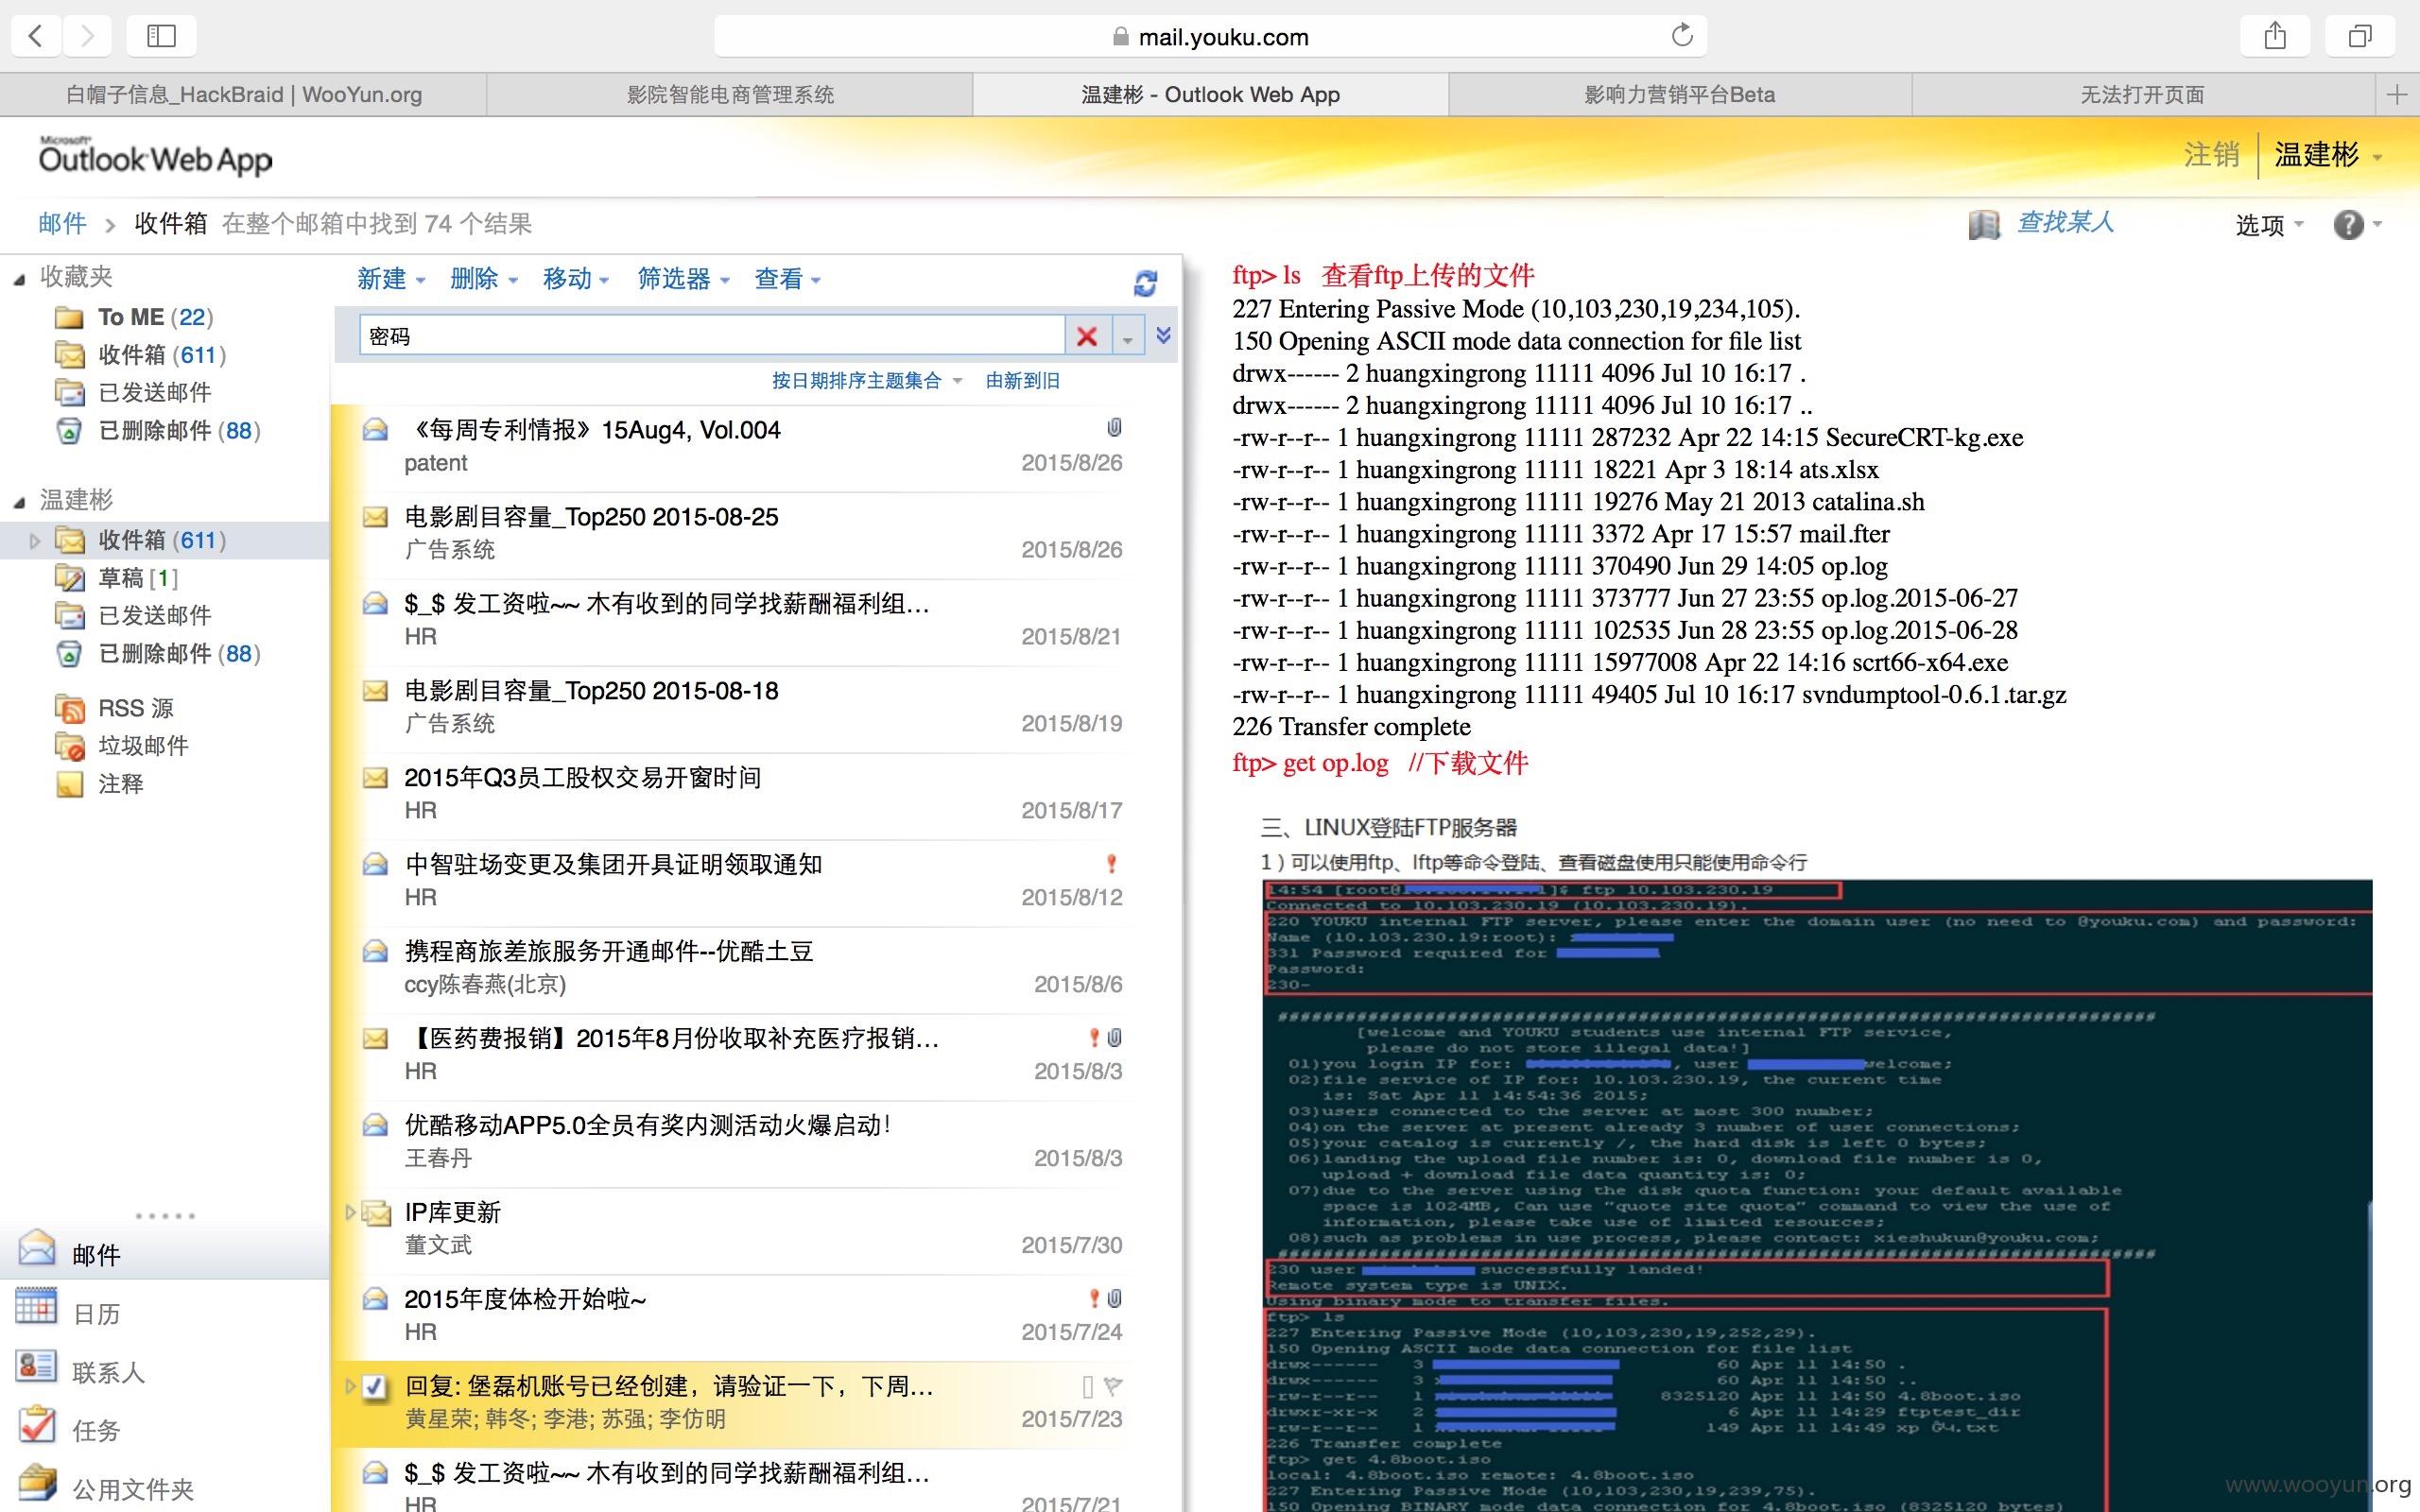Open the search scope dropdown arrow
The width and height of the screenshot is (2420, 1512).
coord(1128,337)
